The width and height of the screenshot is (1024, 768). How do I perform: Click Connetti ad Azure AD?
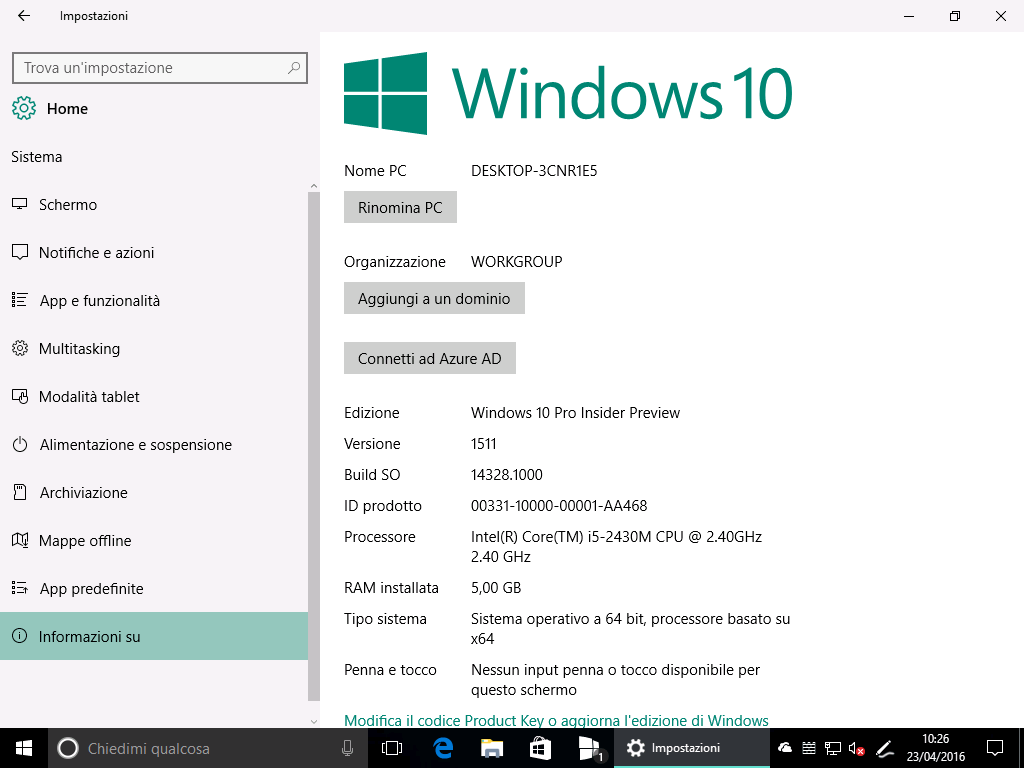(x=430, y=358)
